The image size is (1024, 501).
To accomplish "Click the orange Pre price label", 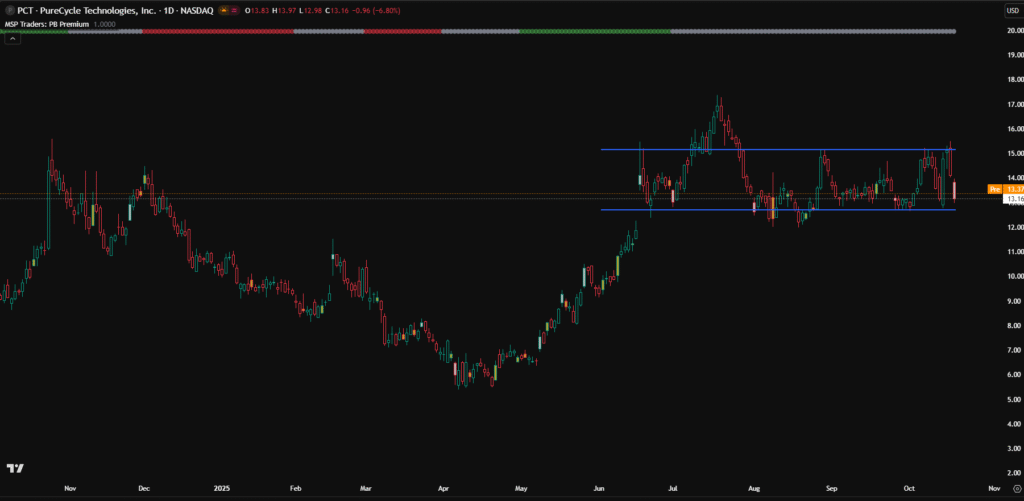I will [x=994, y=188].
